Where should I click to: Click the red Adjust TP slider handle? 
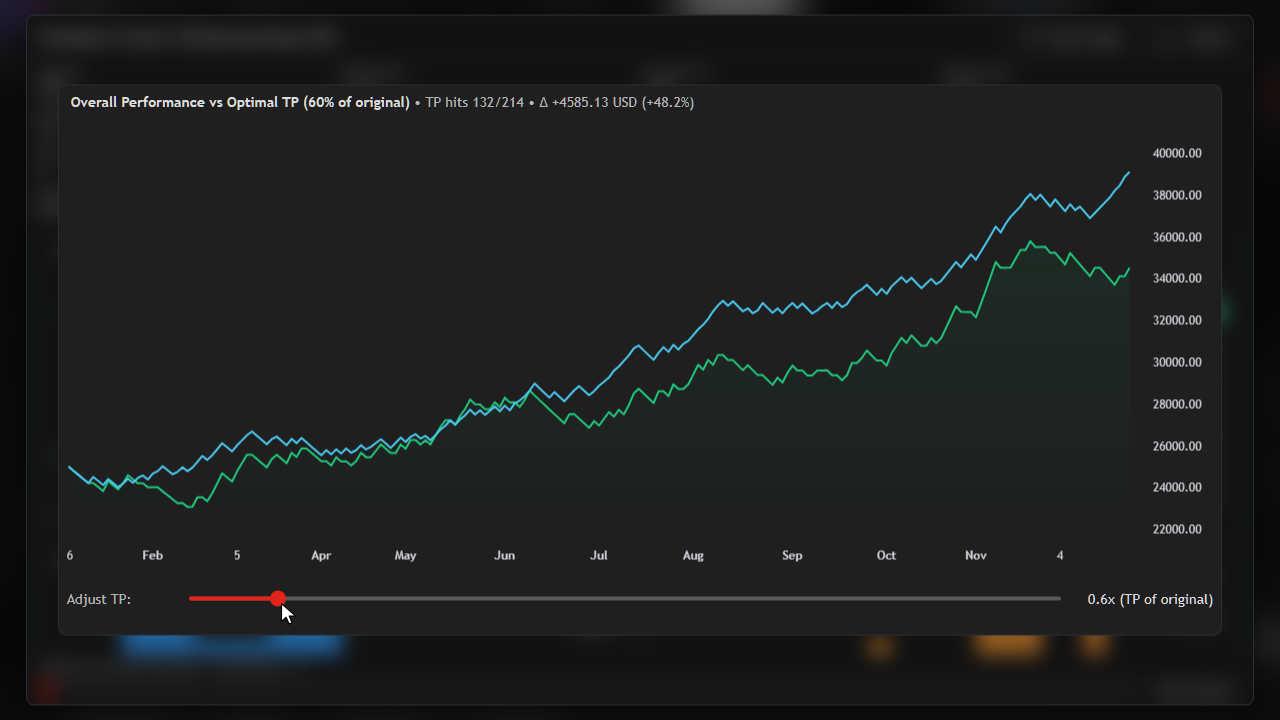pos(278,598)
